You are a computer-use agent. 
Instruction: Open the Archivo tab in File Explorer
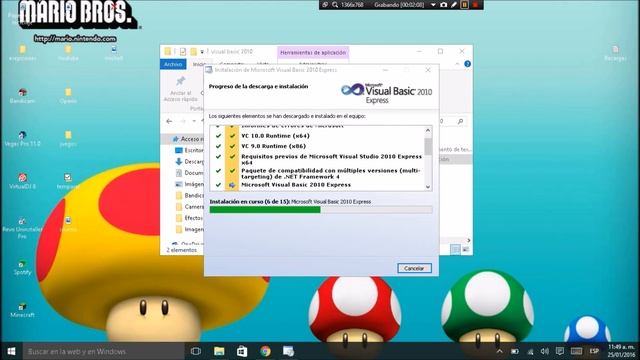[x=173, y=64]
